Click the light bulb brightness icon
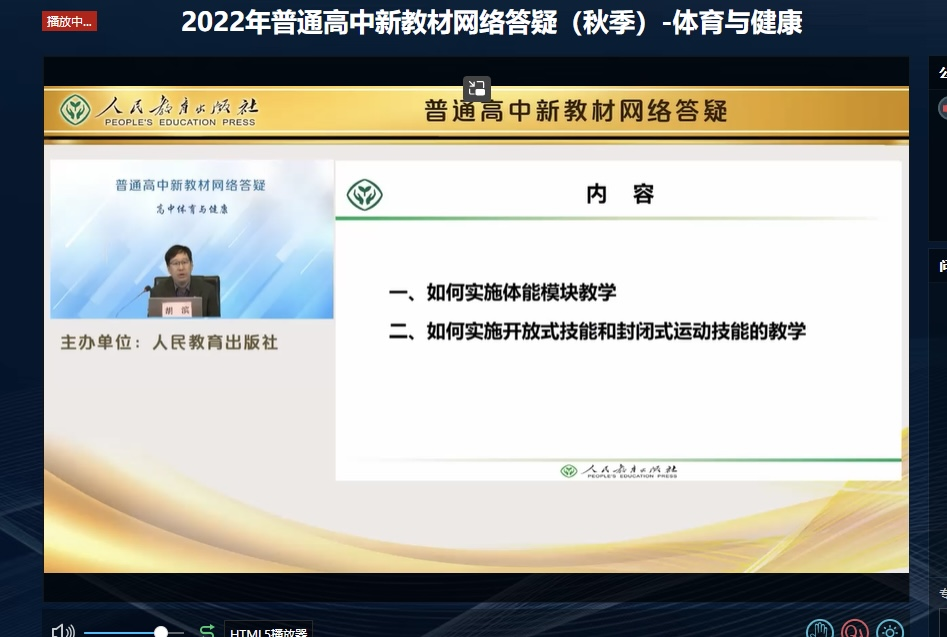 890,630
